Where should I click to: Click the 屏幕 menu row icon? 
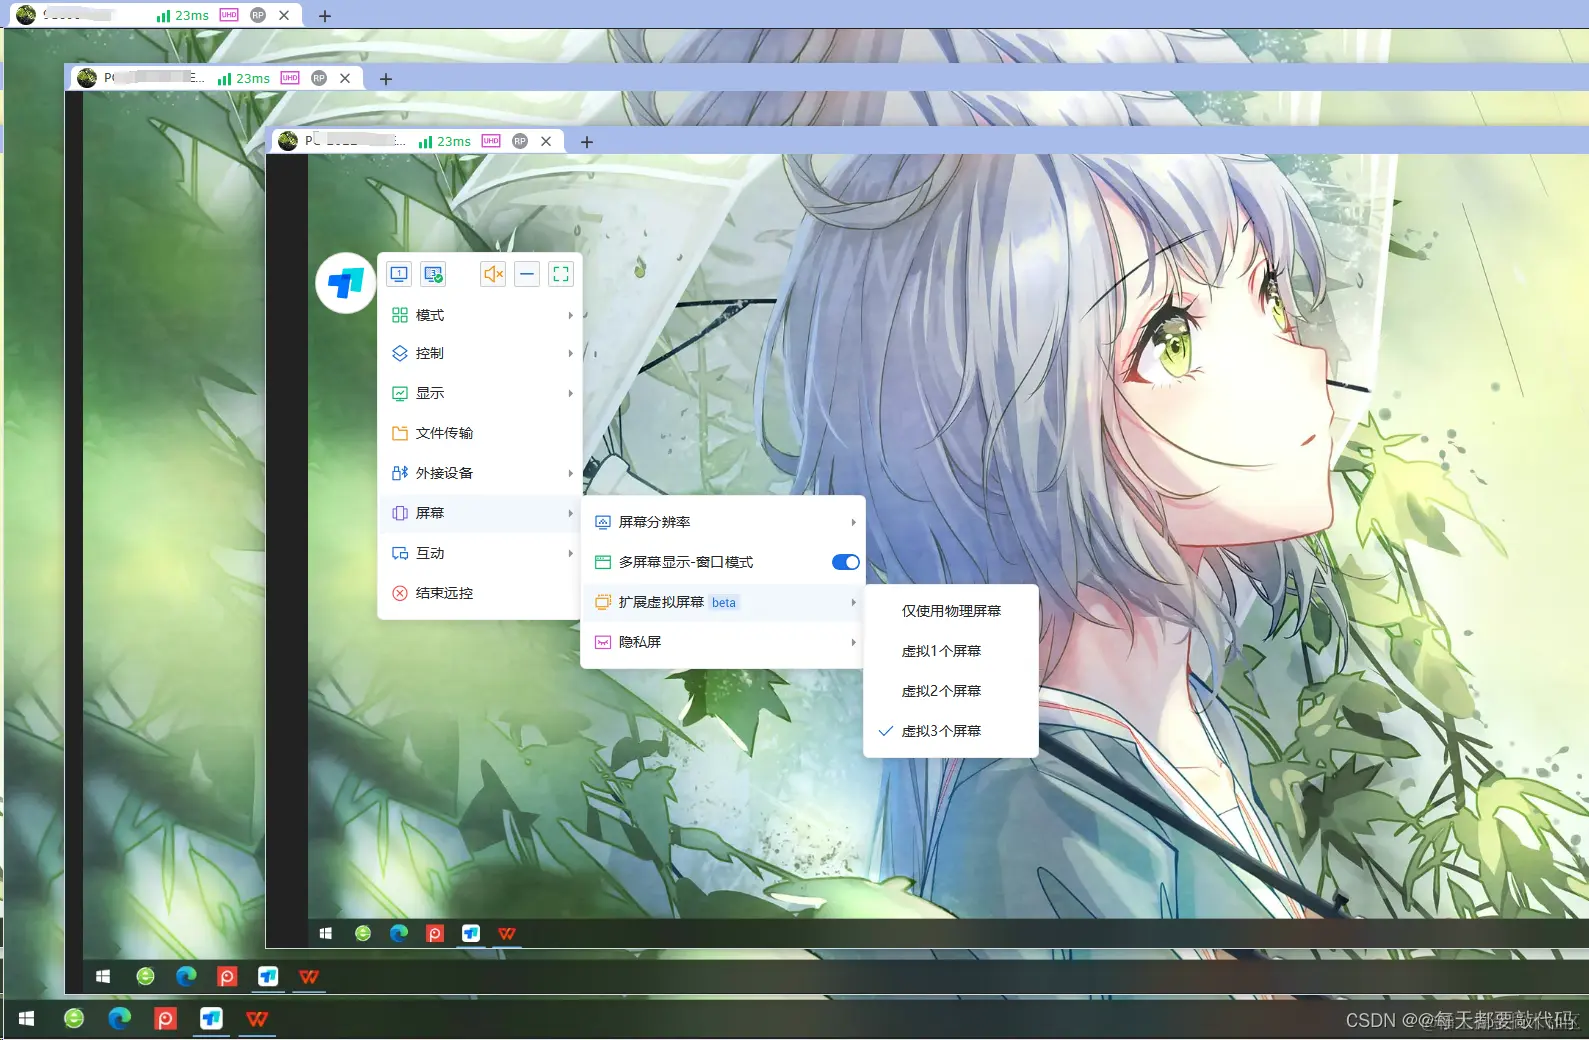(x=400, y=513)
